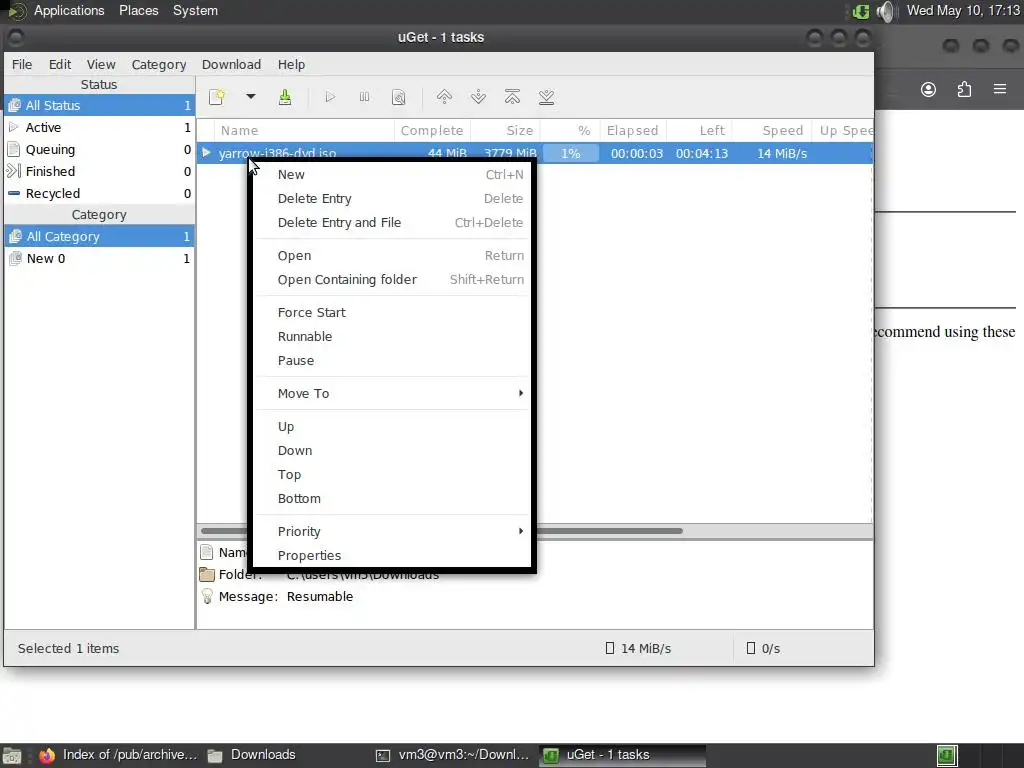Click the Firefox account icon in browser window
Screen dimensions: 1024x768
[928, 89]
